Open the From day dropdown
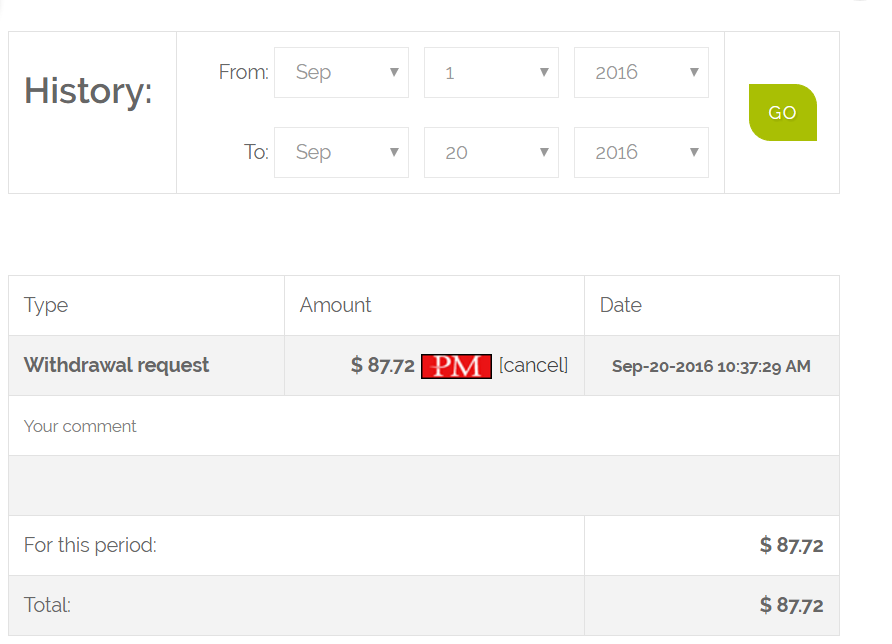Screen dimensions: 892x644 [x=491, y=73]
